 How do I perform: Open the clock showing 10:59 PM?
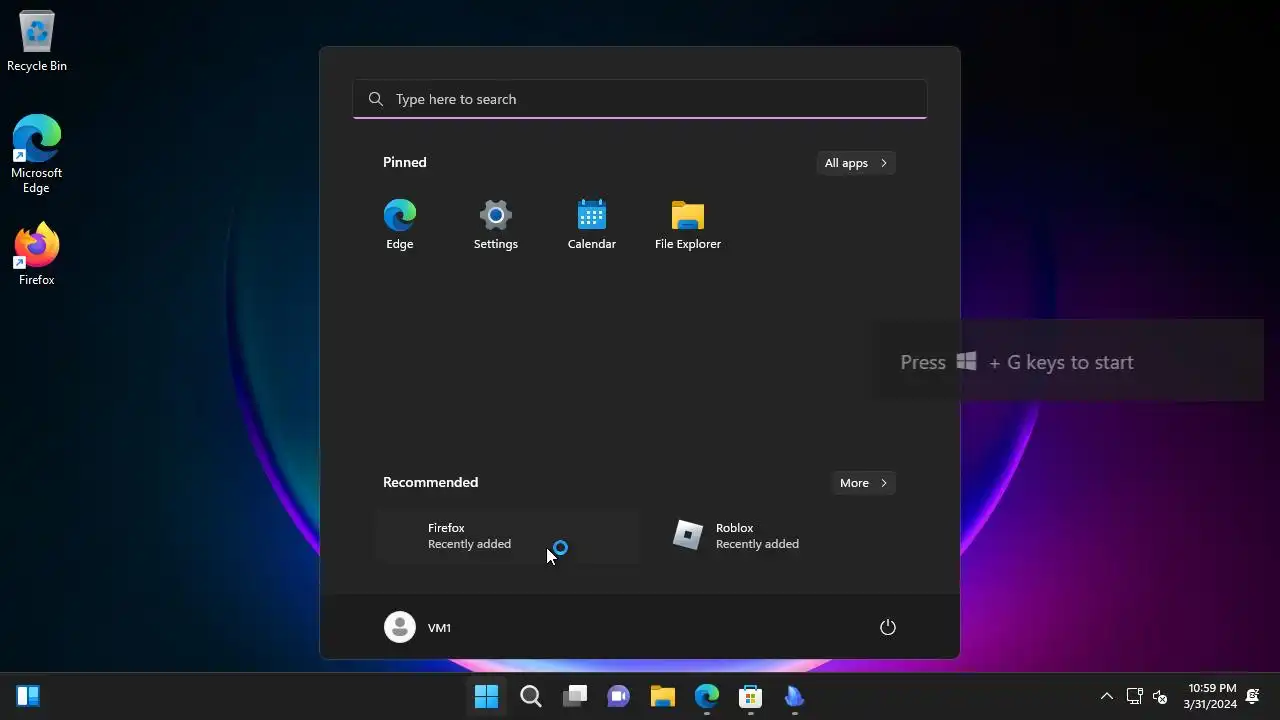click(x=1210, y=696)
